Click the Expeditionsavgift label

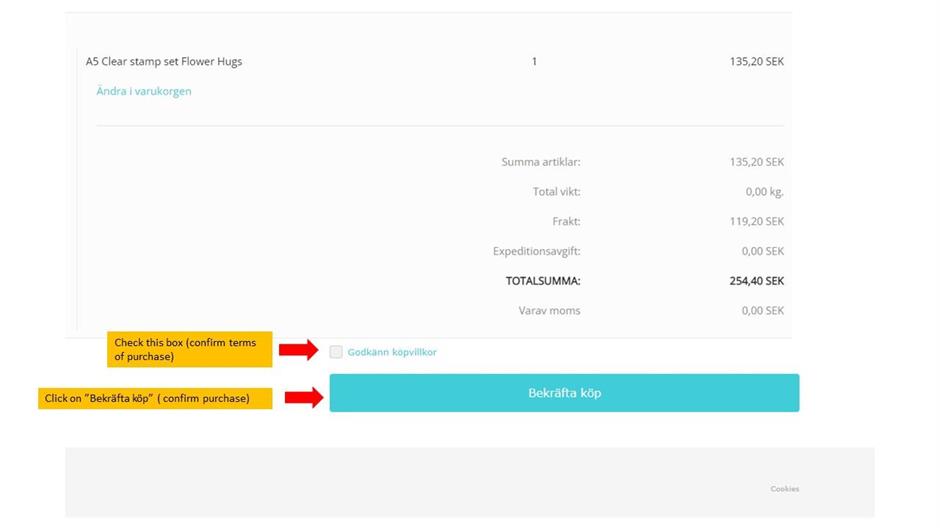click(x=537, y=251)
